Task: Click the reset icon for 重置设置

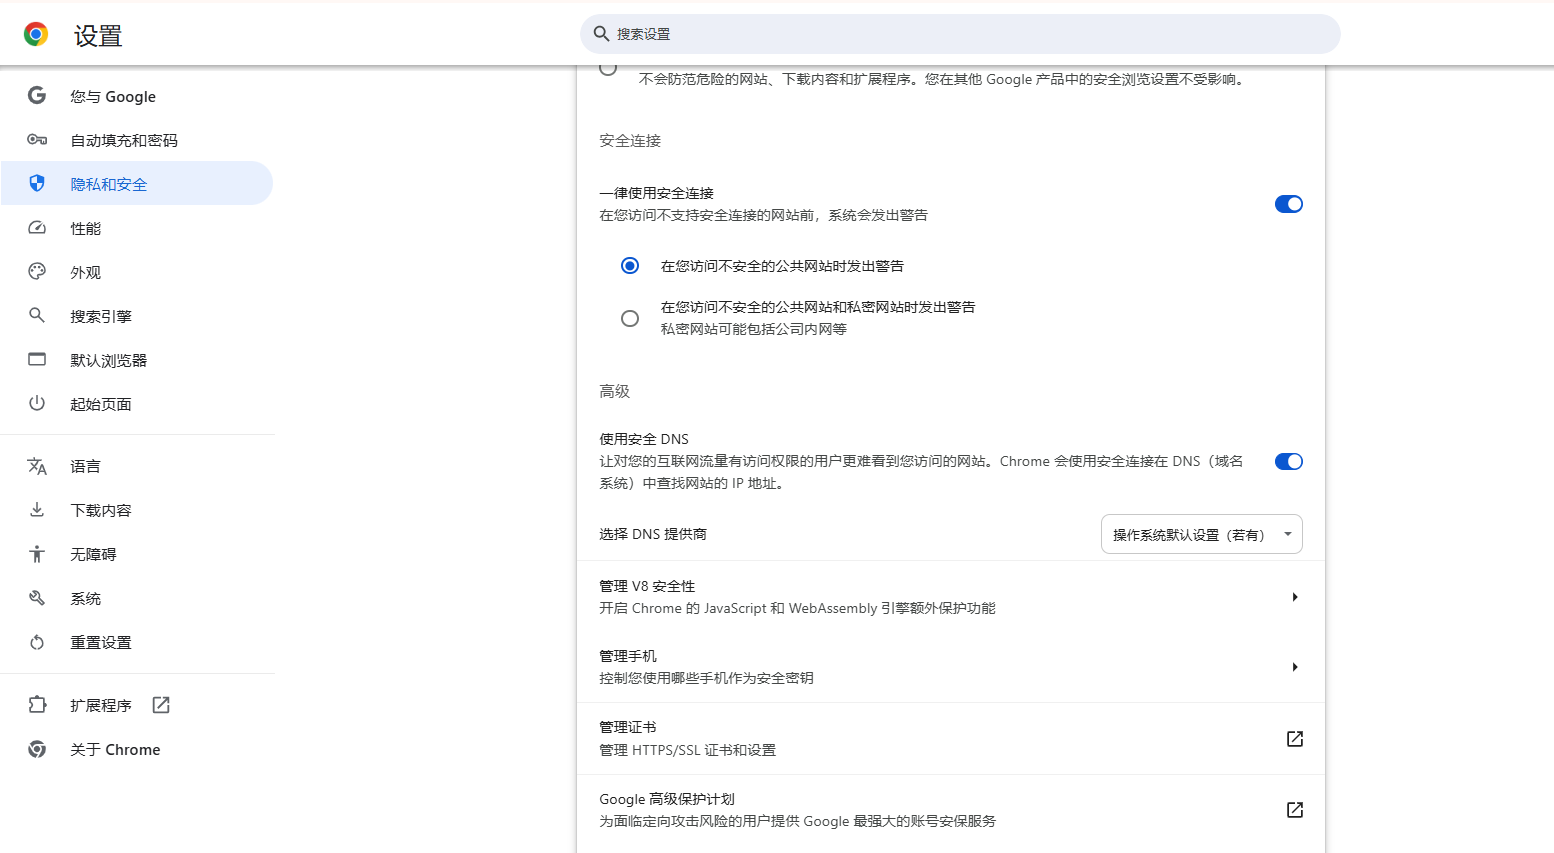Action: pos(37,642)
